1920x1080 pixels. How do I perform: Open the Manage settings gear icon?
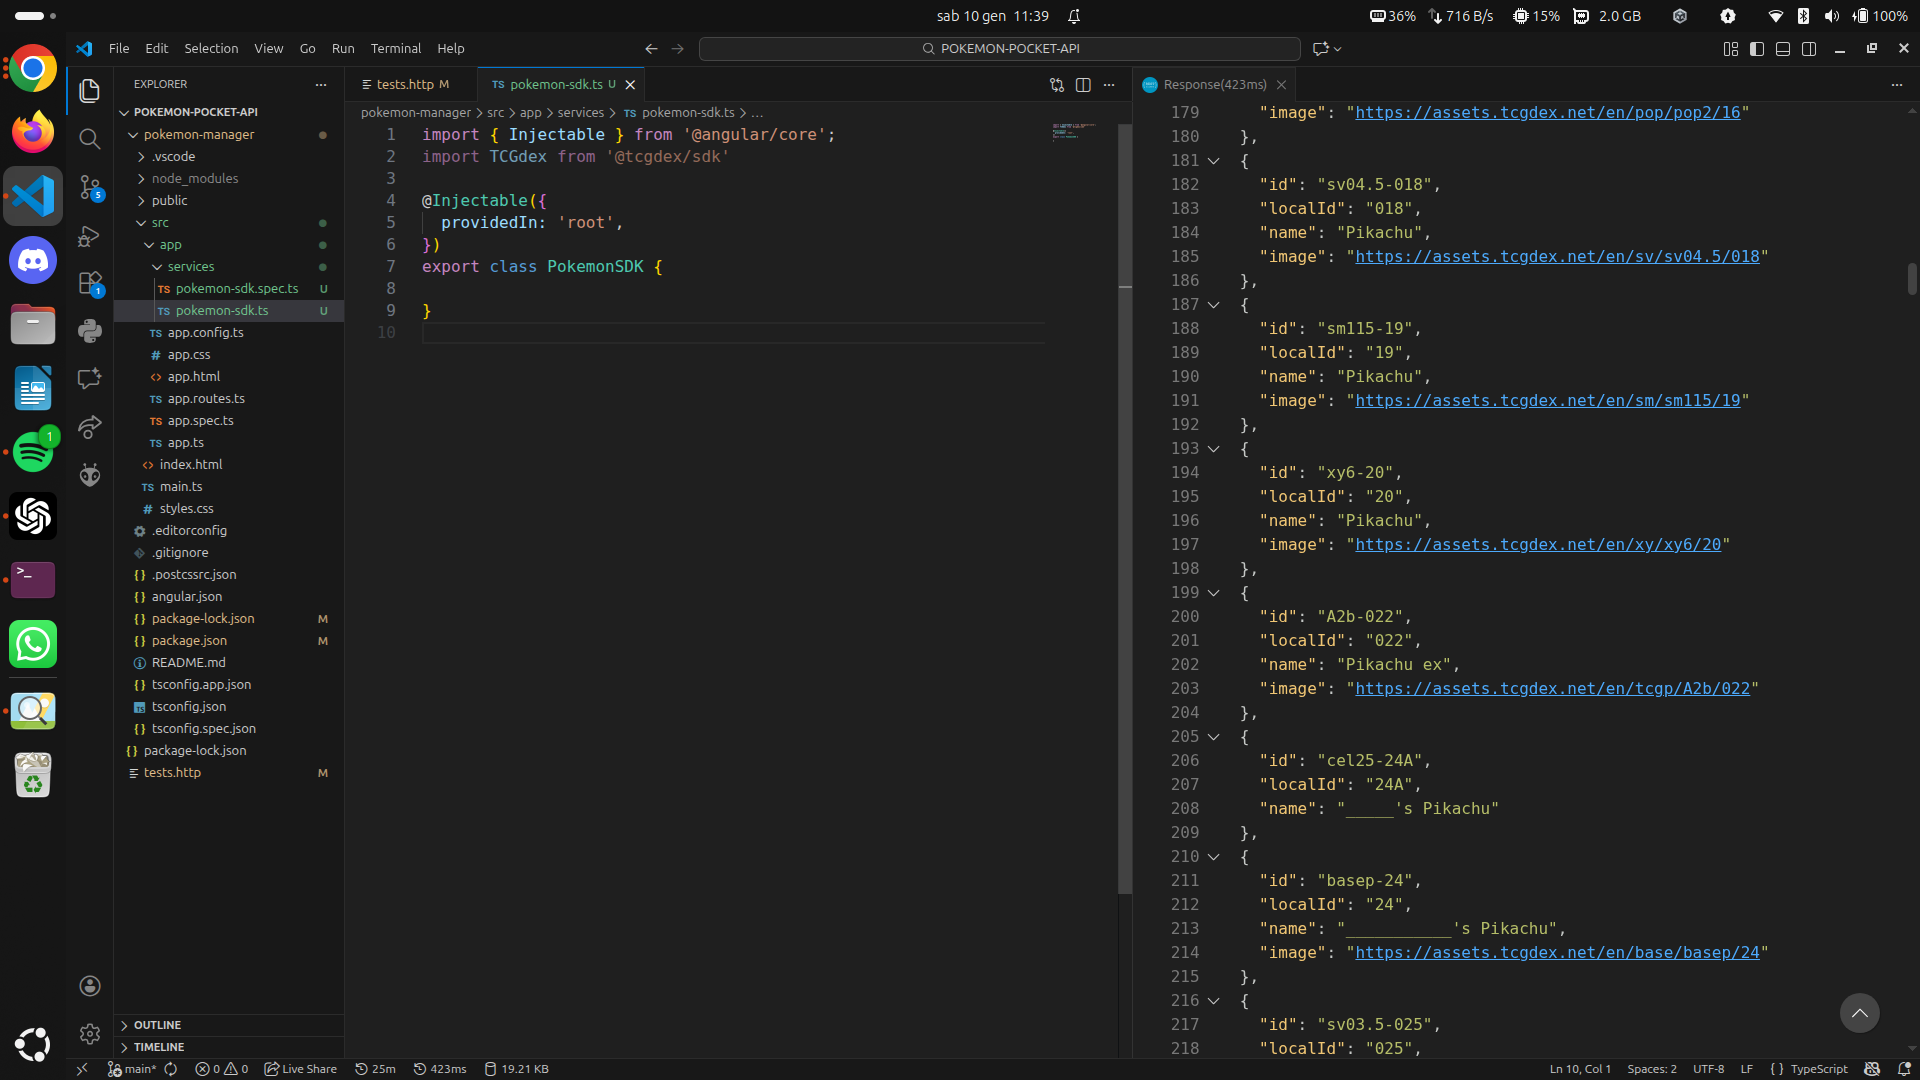(x=90, y=1034)
